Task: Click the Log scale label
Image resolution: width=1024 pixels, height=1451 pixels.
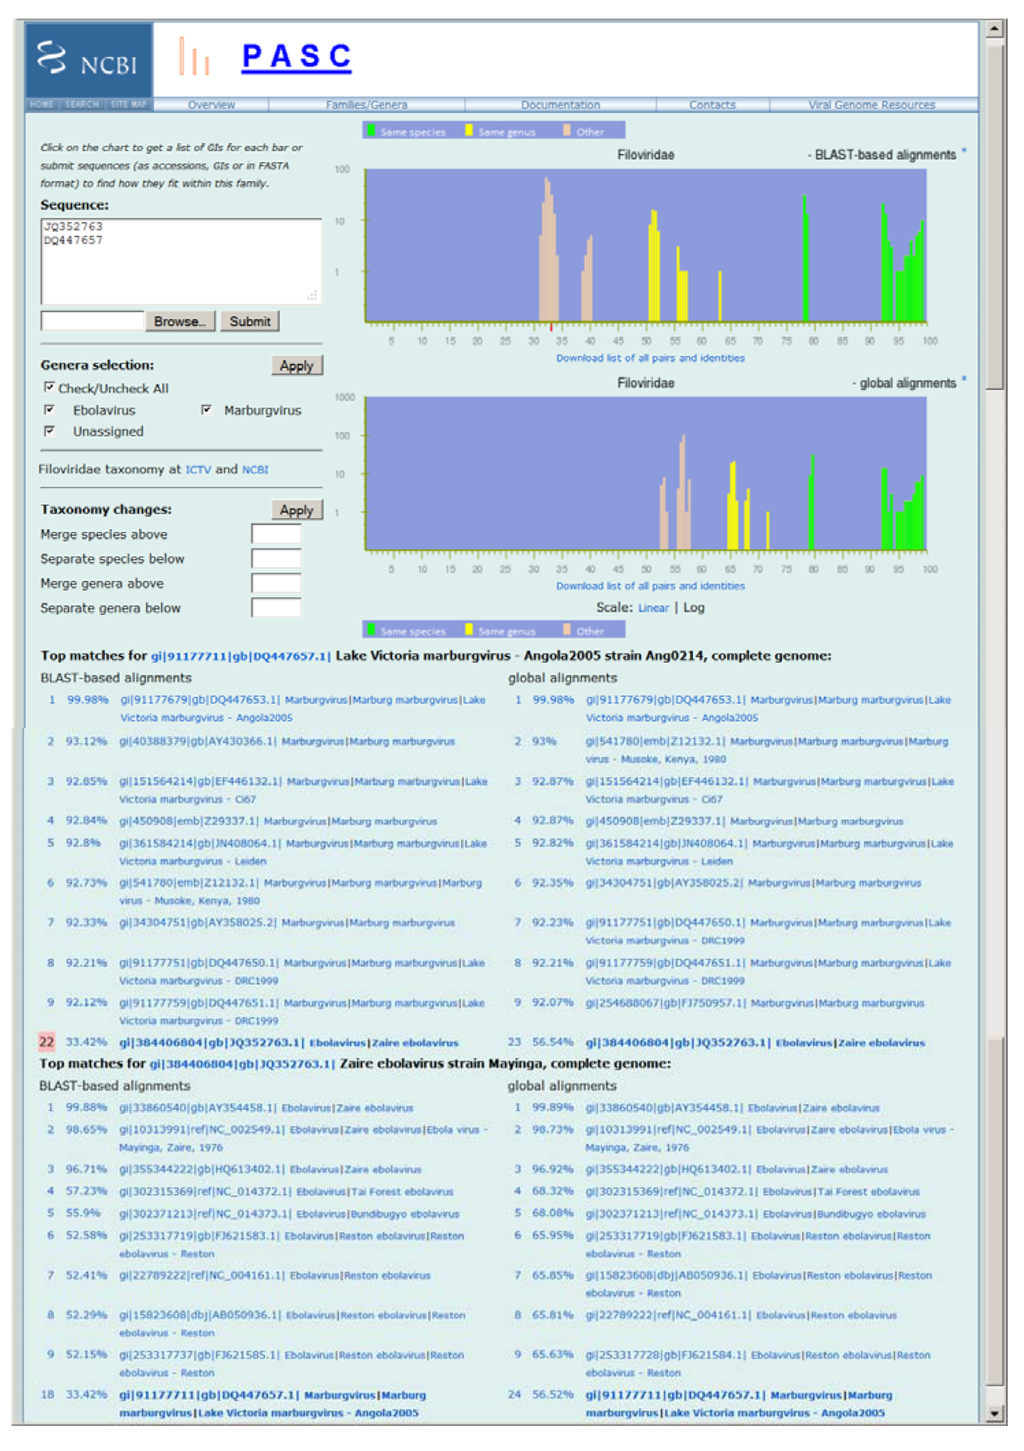Action: point(694,608)
